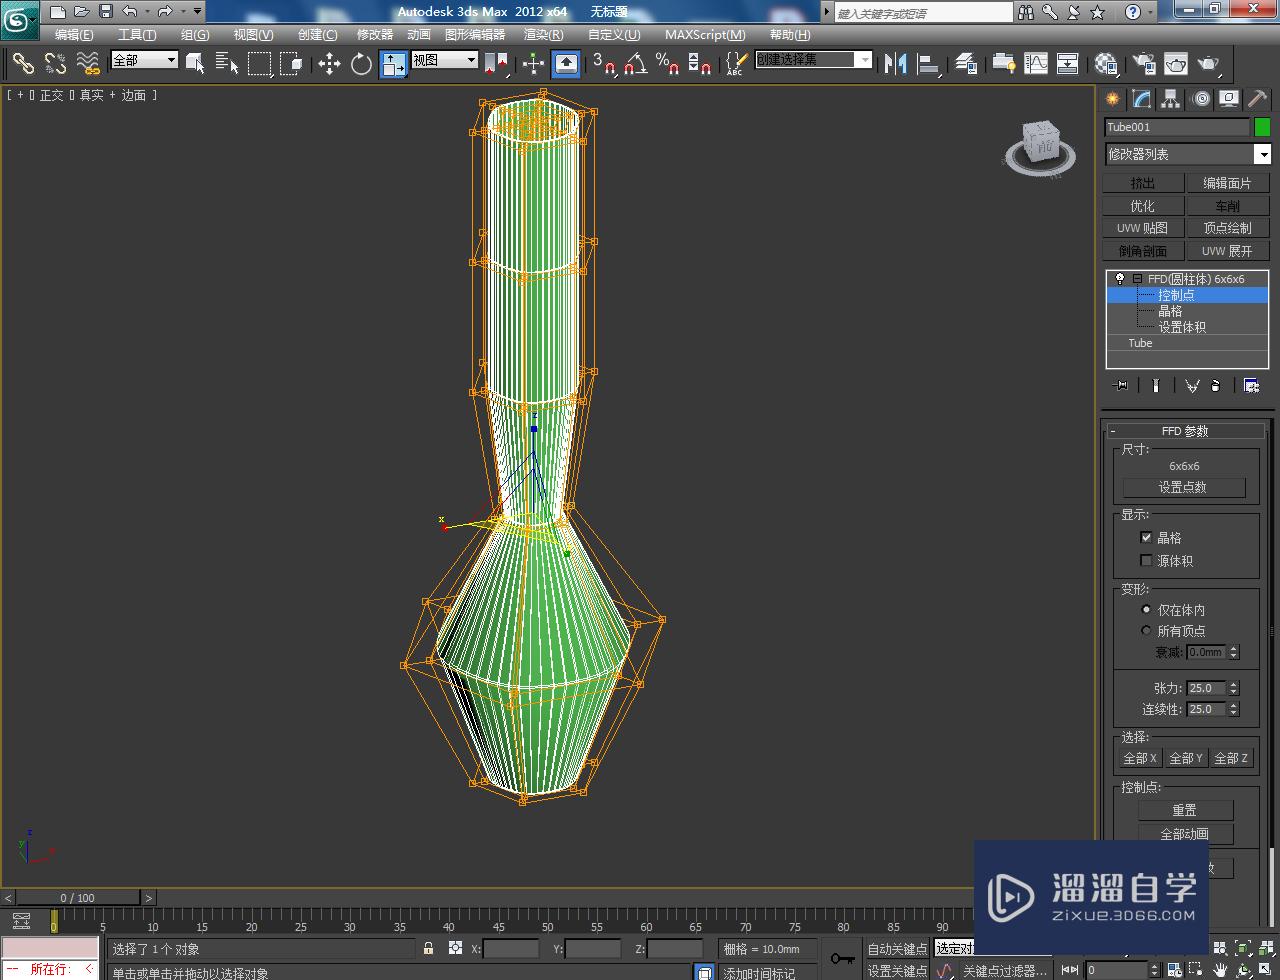The height and width of the screenshot is (980, 1280).
Task: Open the 修改器列表 modifier list dropdown
Action: [x=1263, y=154]
